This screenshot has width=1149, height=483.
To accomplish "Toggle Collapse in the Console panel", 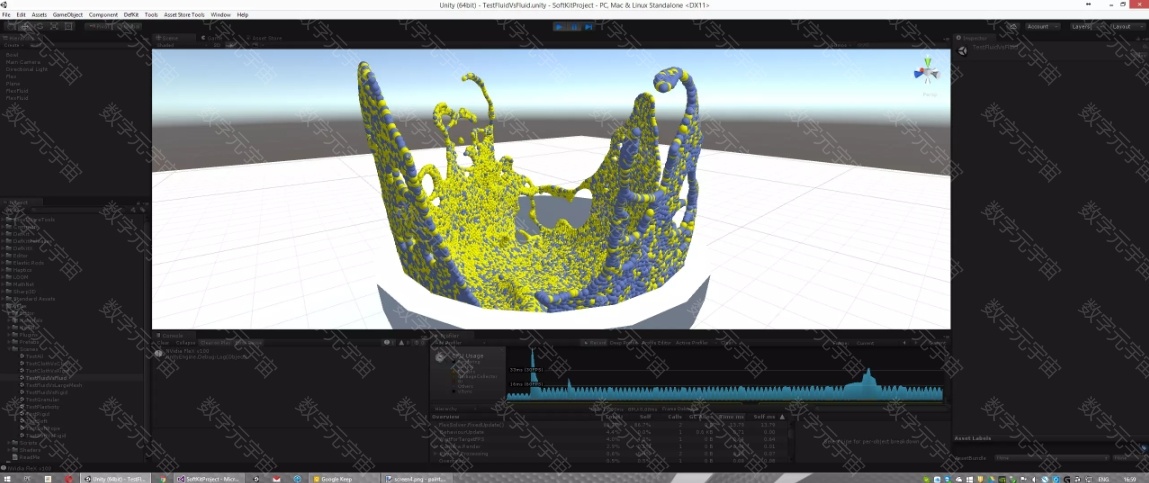I will pyautogui.click(x=186, y=343).
